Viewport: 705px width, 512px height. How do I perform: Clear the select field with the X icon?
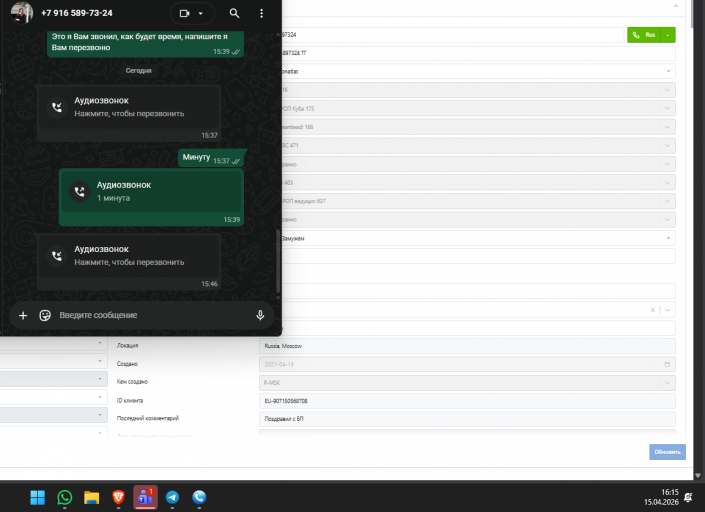click(x=652, y=310)
